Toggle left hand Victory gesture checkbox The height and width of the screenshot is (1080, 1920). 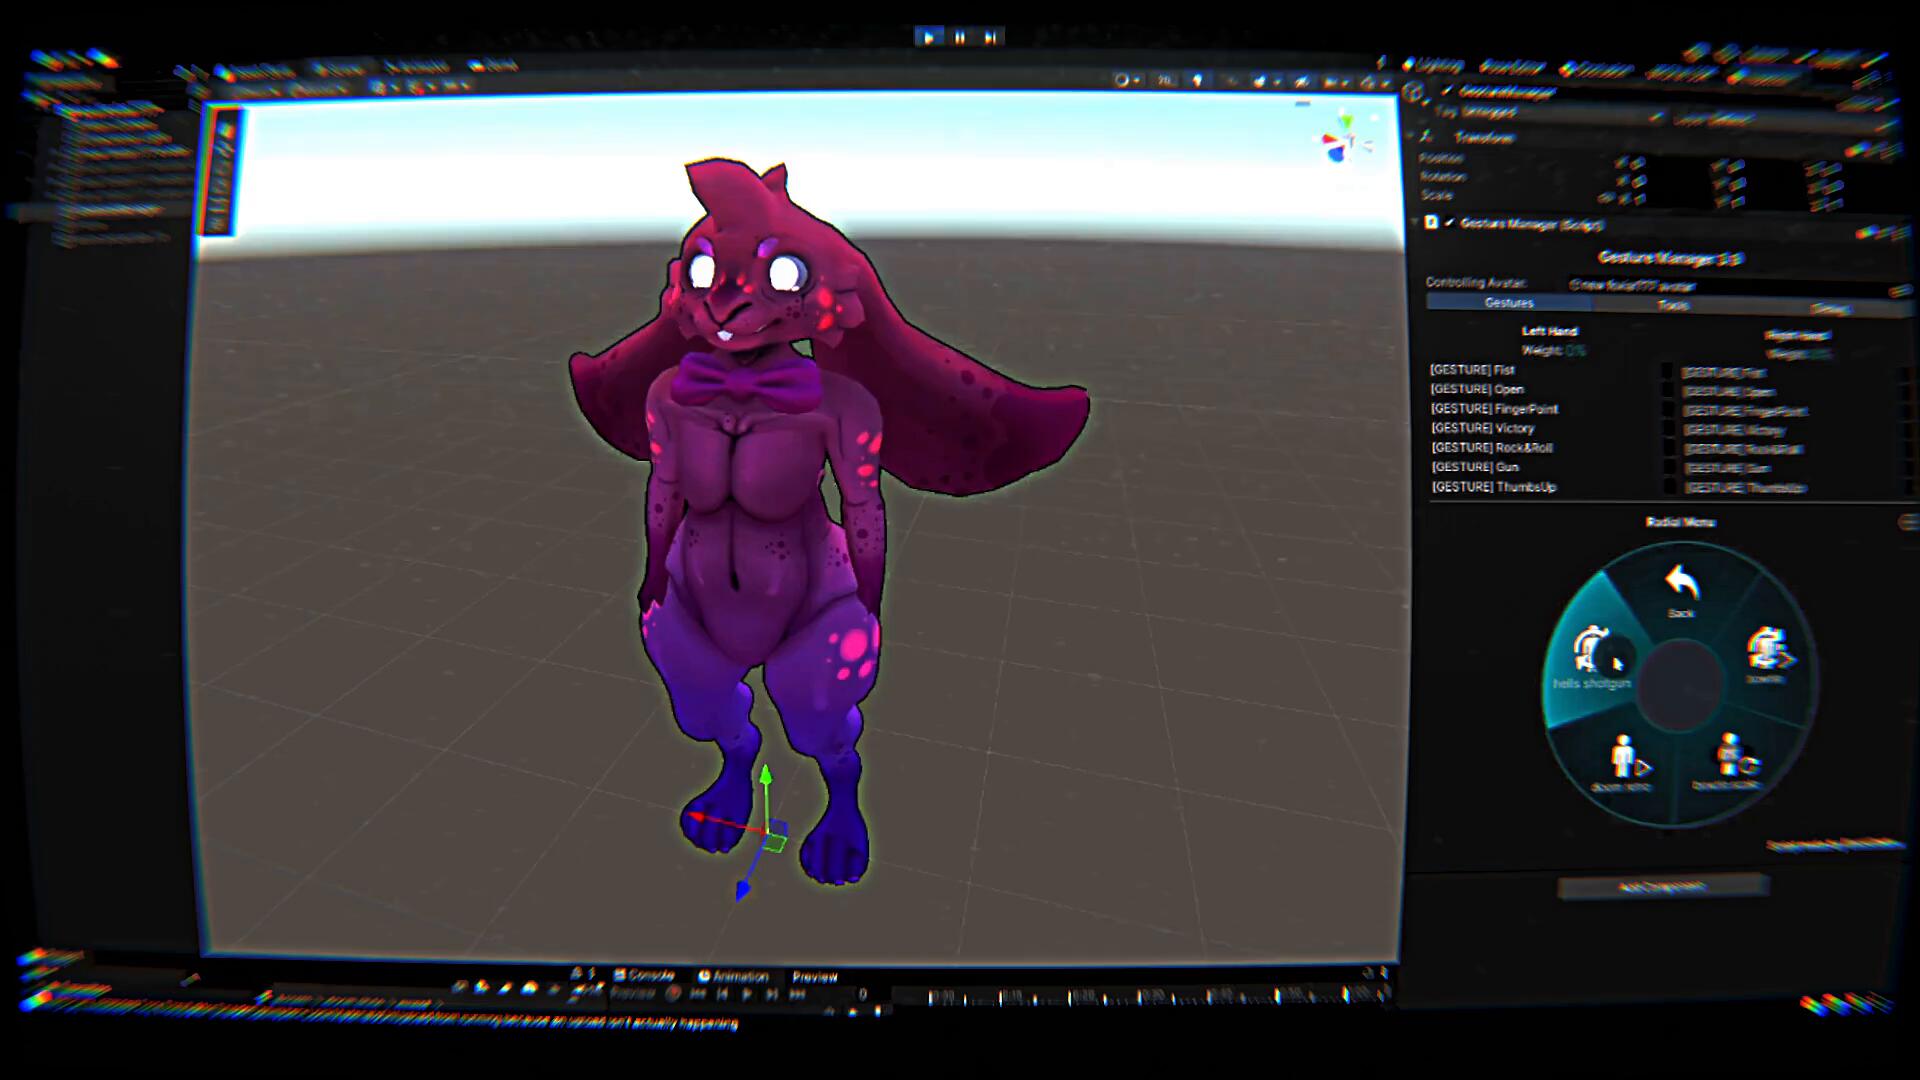1667,429
